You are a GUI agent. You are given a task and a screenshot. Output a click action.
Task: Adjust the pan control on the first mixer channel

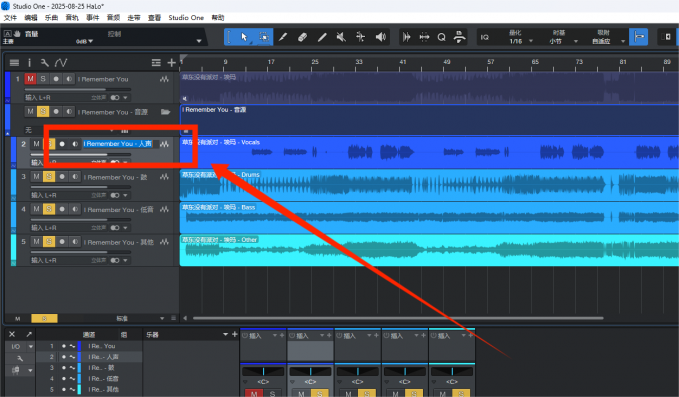(263, 371)
